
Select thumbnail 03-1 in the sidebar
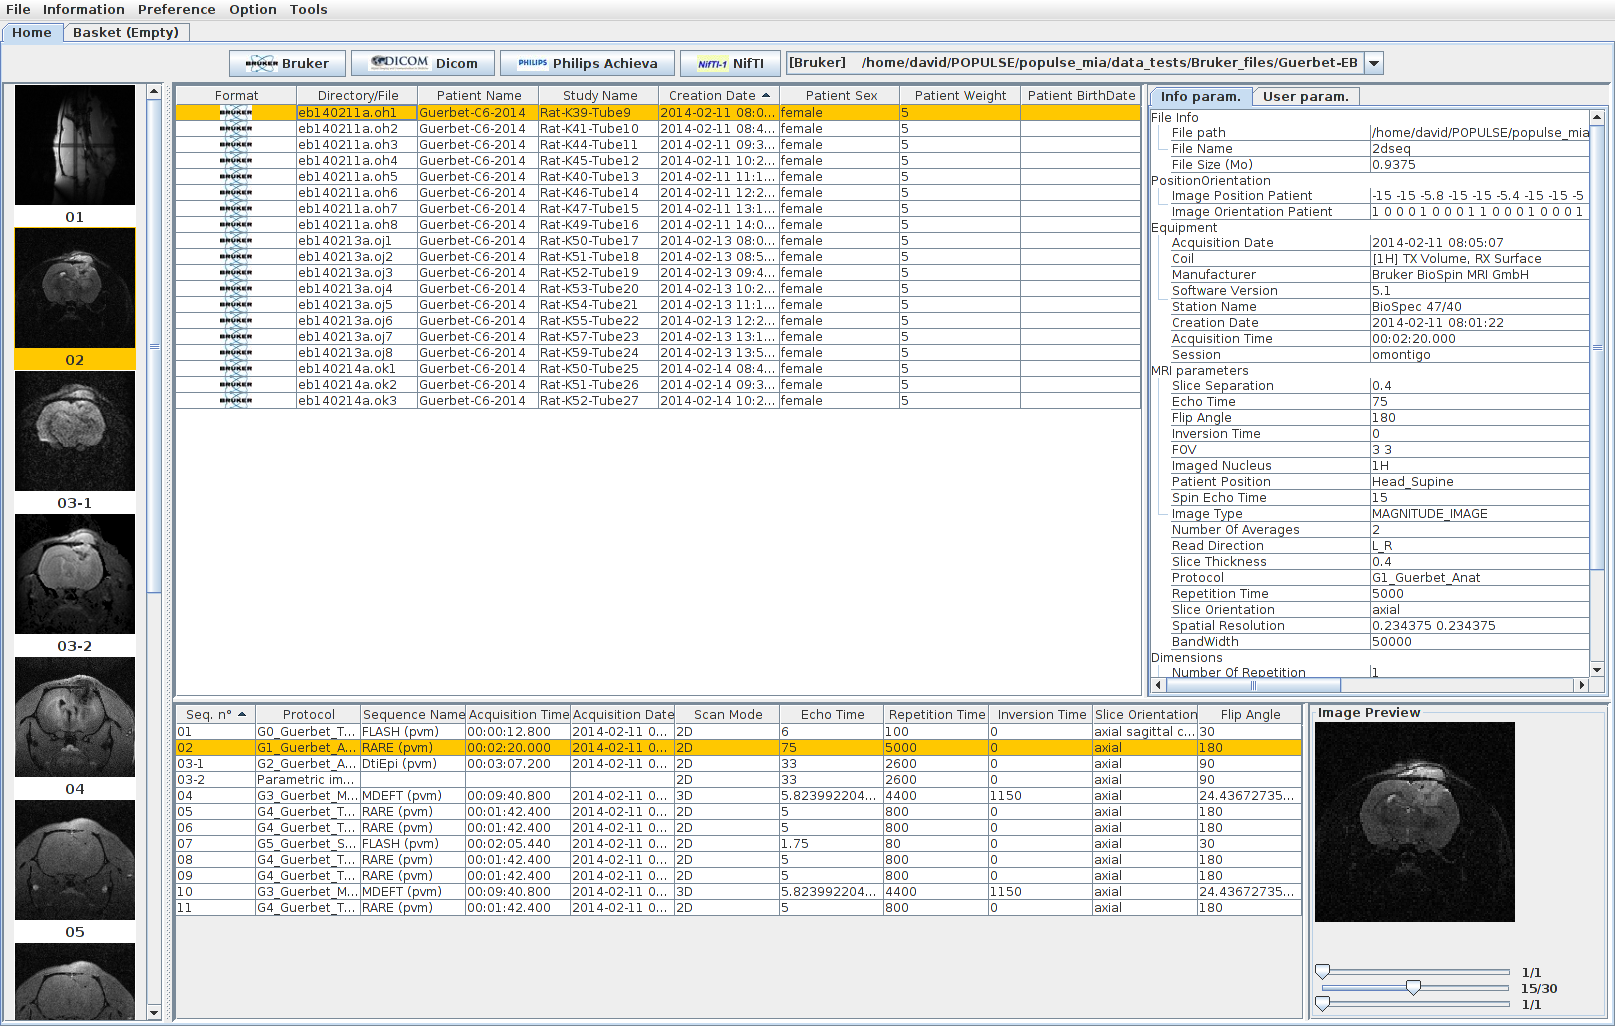[75, 431]
